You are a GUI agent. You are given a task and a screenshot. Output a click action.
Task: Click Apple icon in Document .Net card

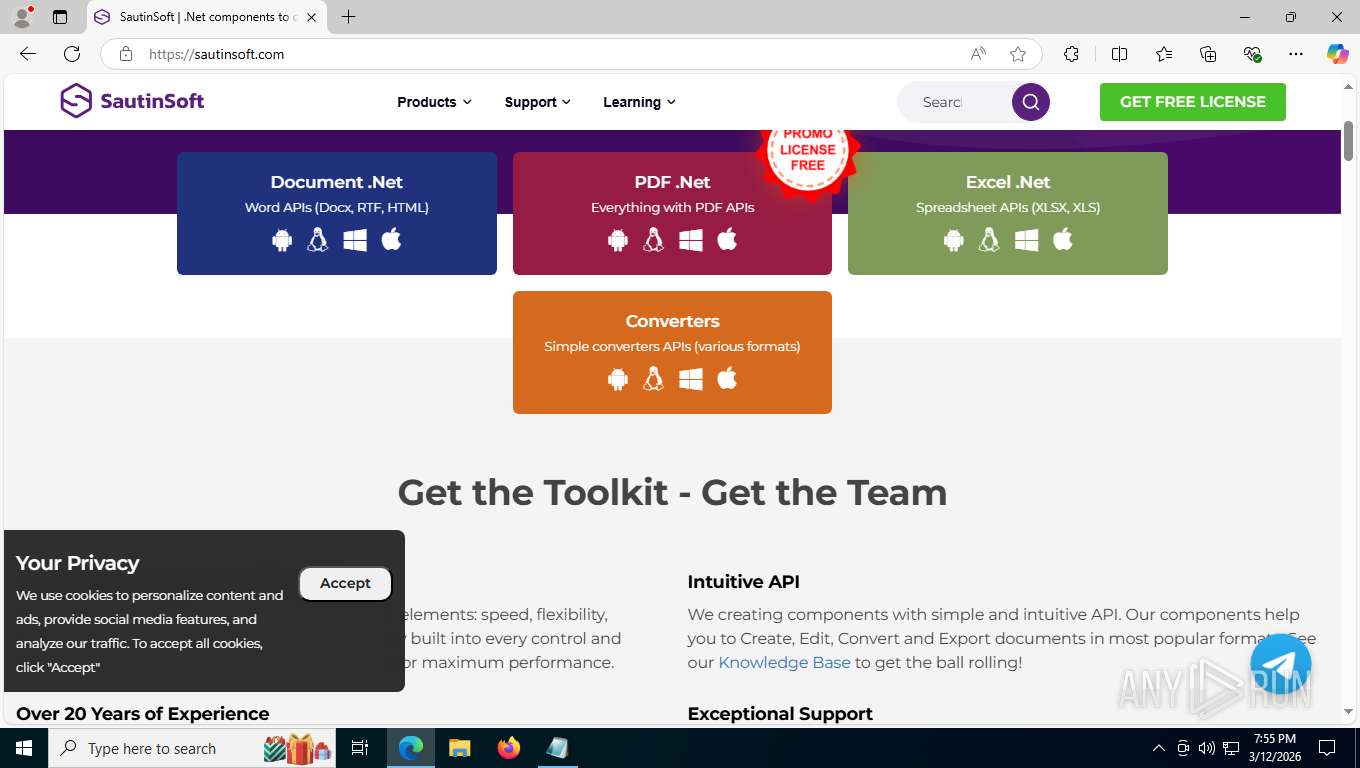pyautogui.click(x=391, y=239)
